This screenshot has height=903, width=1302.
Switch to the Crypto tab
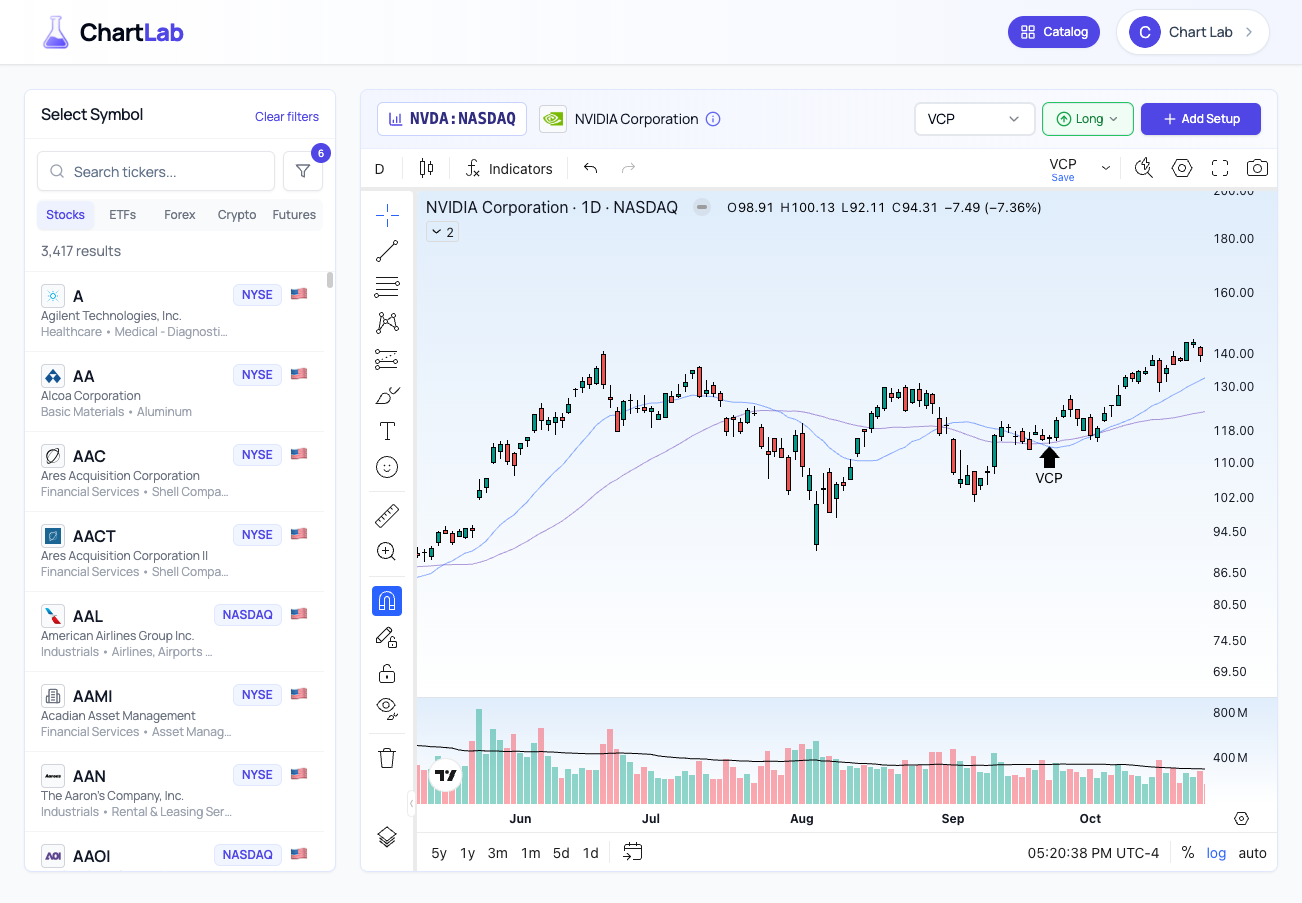[237, 215]
